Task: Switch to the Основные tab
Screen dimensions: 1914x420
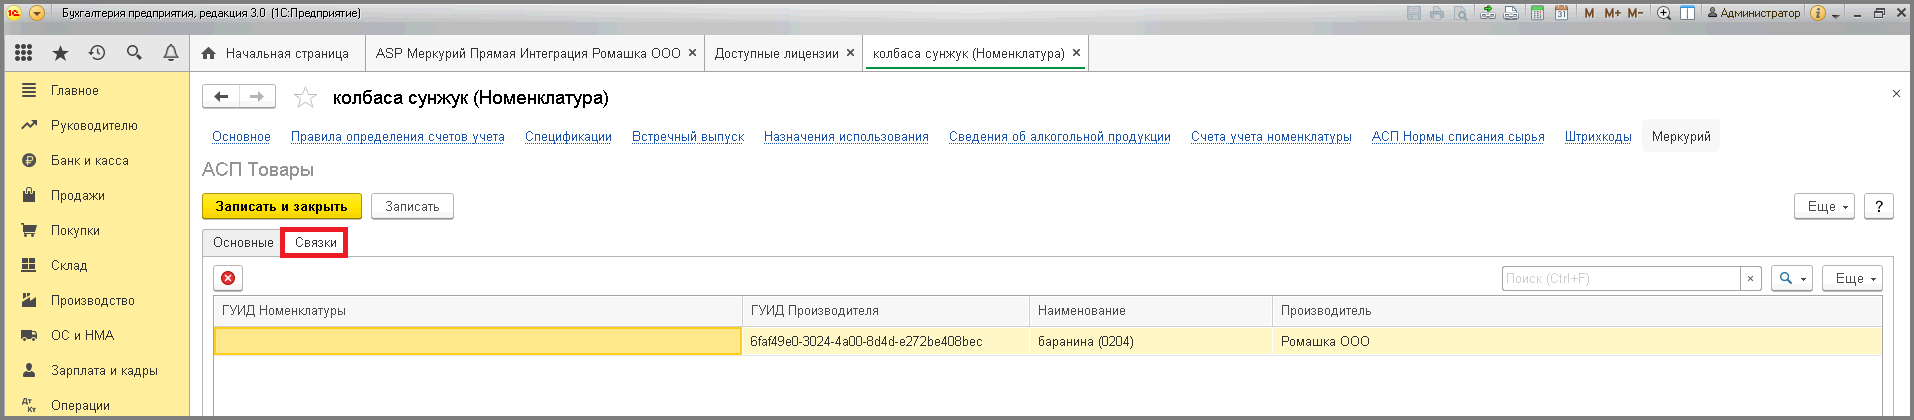Action: [x=243, y=242]
